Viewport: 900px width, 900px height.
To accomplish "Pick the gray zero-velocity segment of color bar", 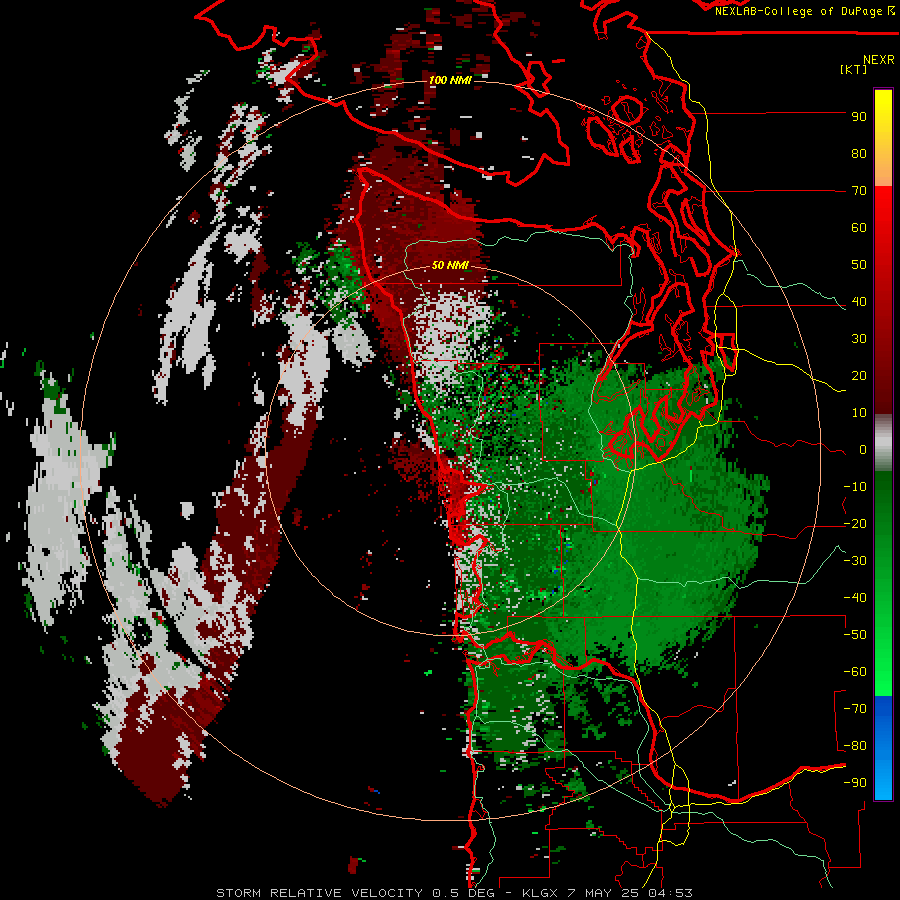I will 883,443.
